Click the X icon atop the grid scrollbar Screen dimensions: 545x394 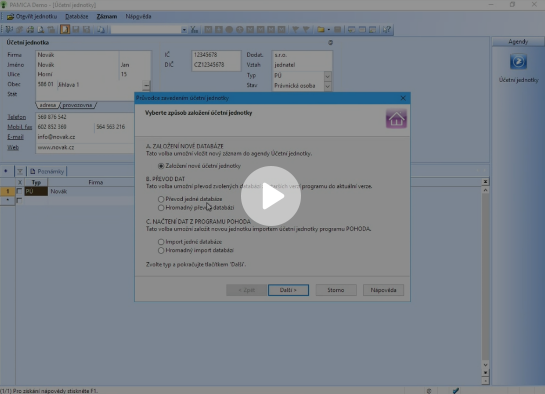tap(485, 182)
